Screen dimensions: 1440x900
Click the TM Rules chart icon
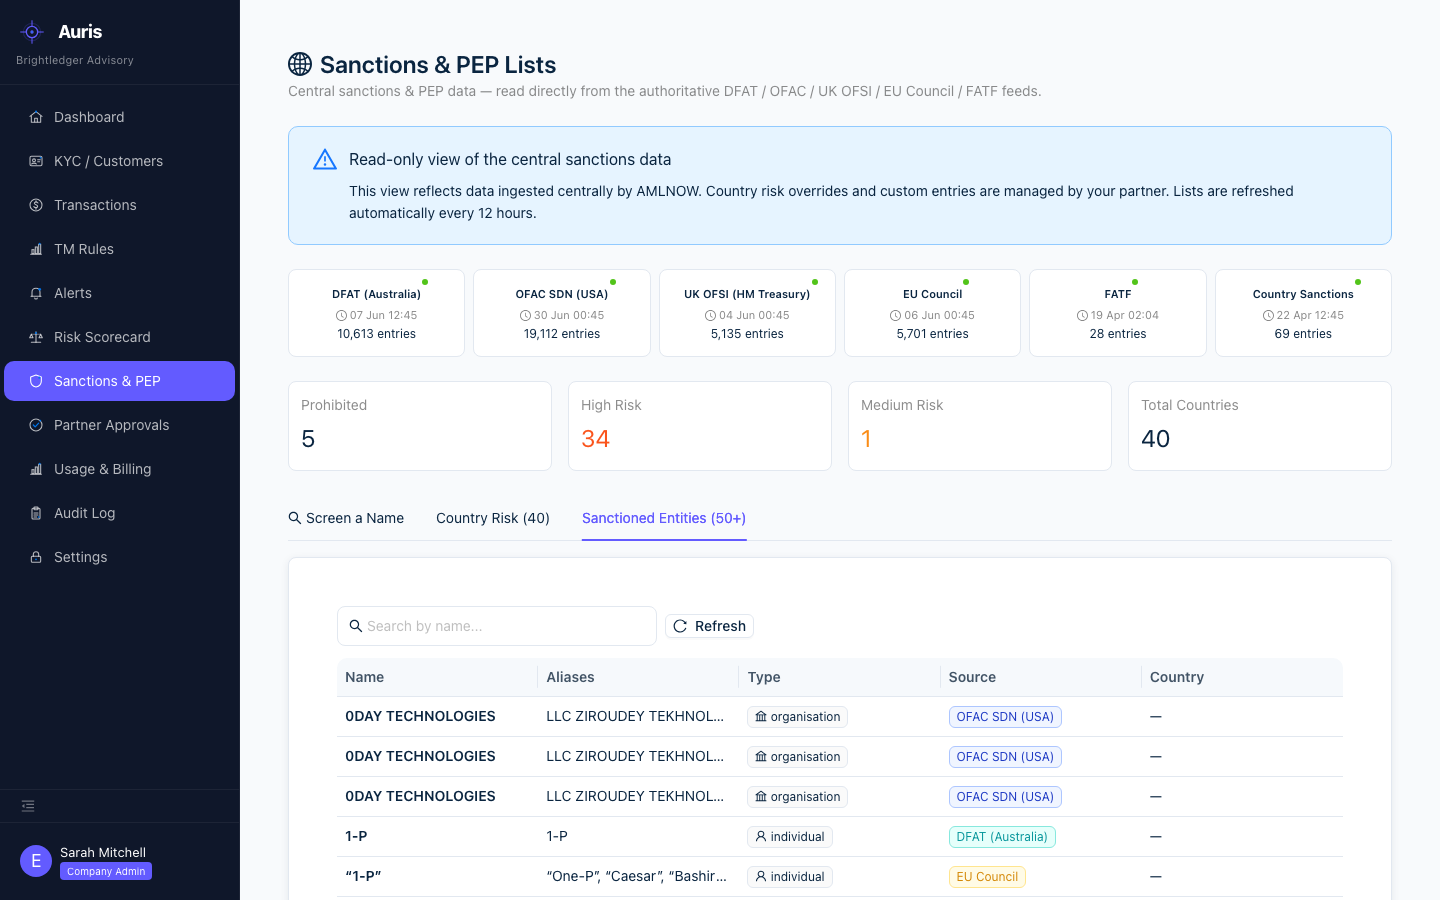click(x=36, y=249)
